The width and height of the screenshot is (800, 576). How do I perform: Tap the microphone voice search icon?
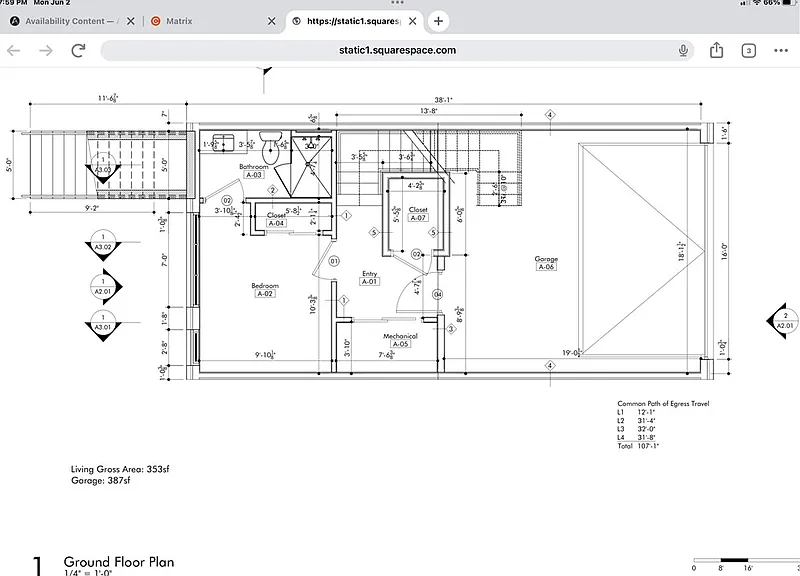tap(683, 50)
